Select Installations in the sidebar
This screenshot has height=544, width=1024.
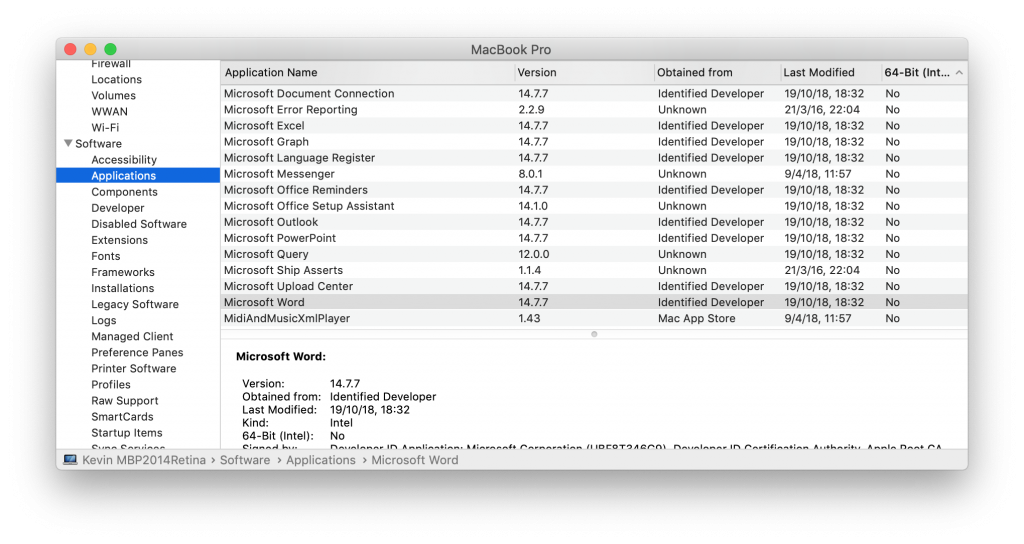[x=123, y=288]
